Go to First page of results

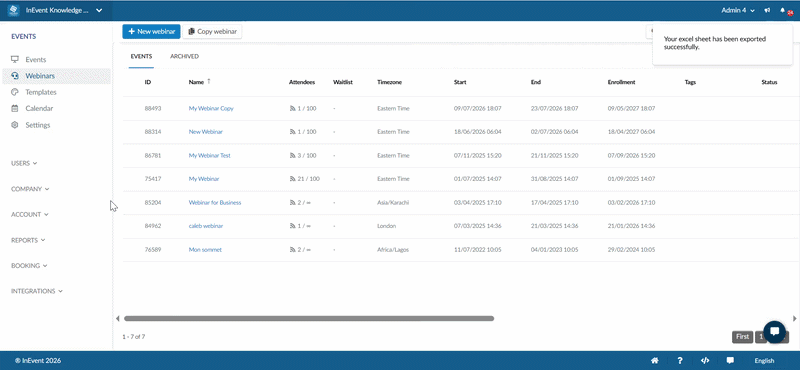742,337
